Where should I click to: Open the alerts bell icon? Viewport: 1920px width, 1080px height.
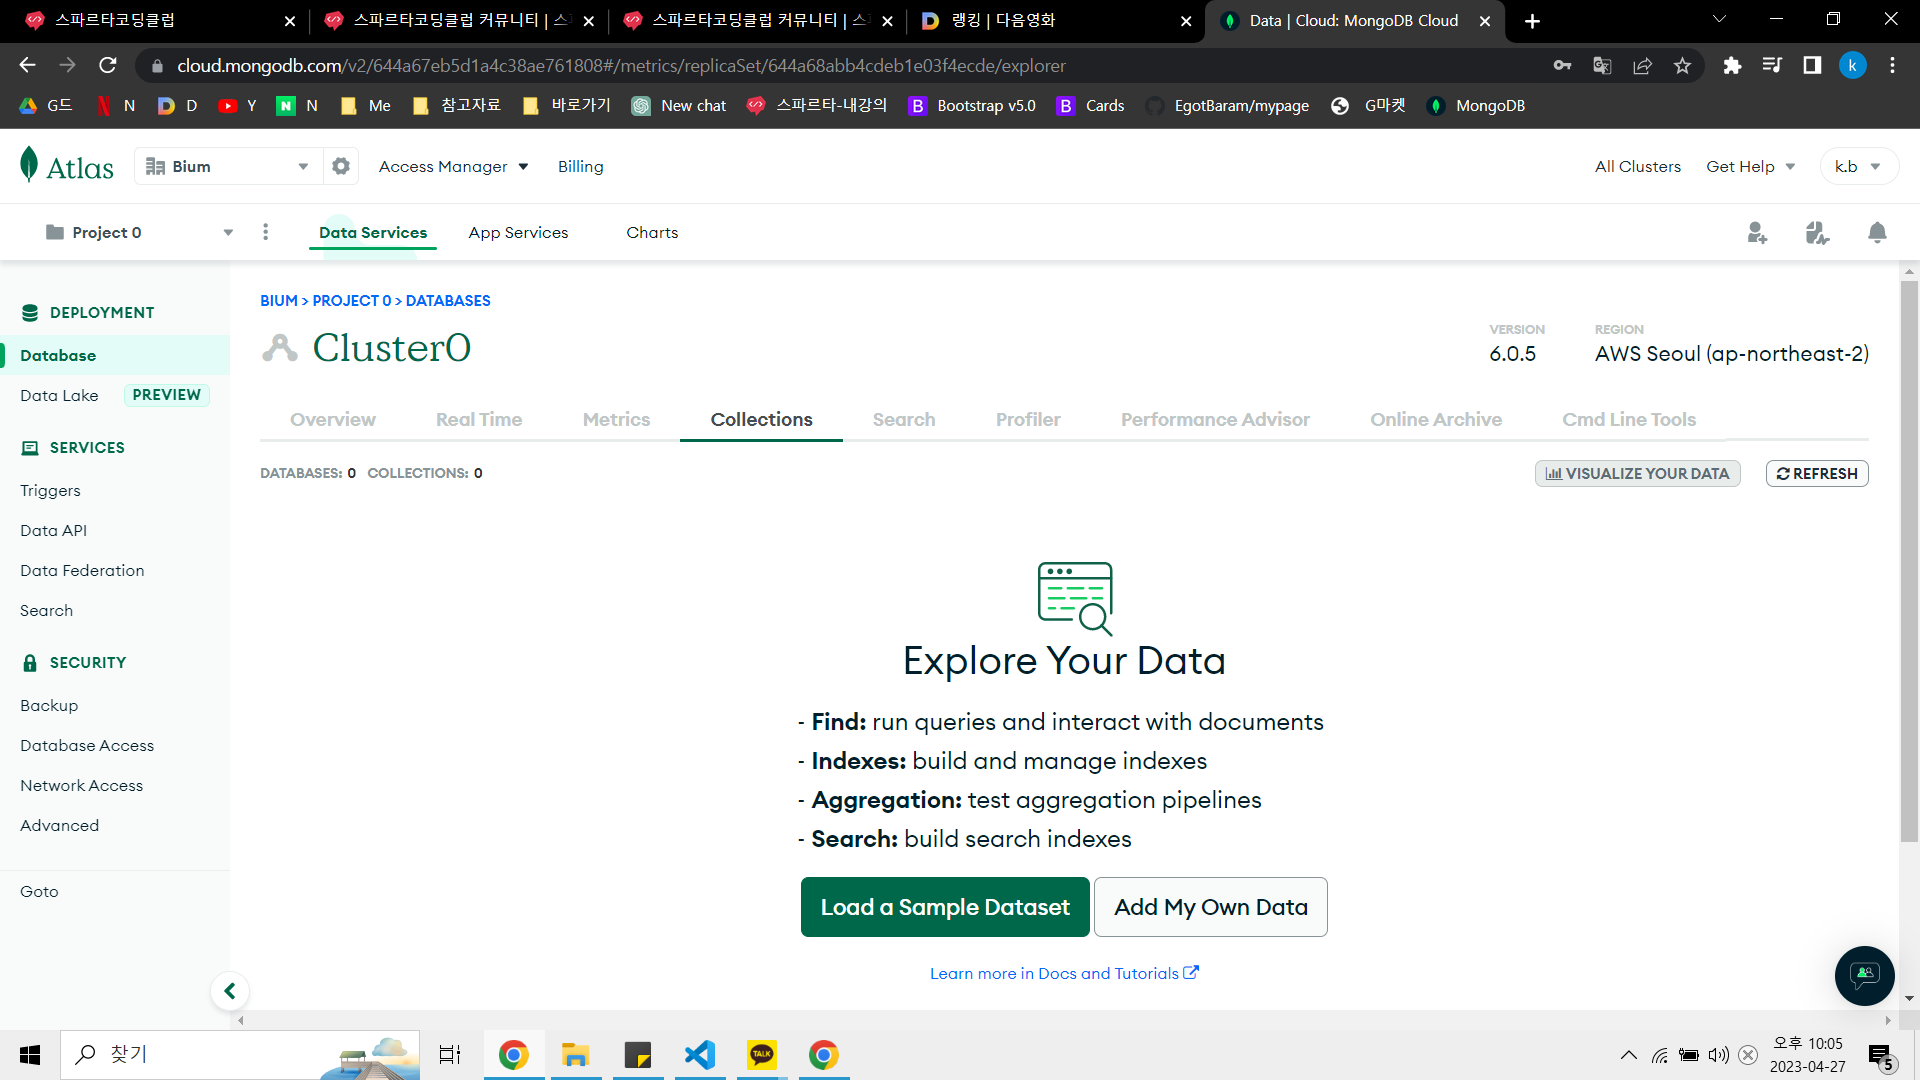click(1877, 233)
